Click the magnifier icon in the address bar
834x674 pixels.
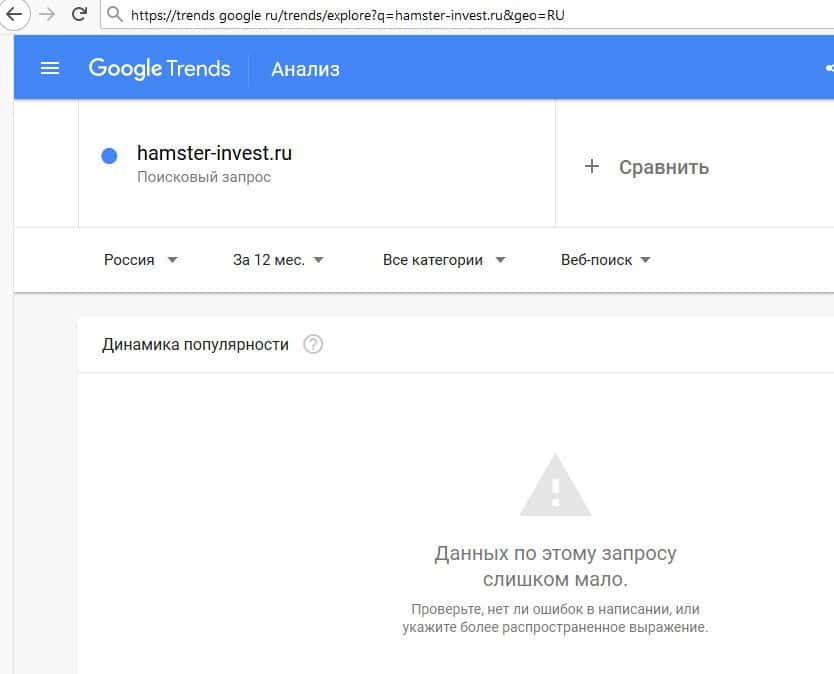115,15
